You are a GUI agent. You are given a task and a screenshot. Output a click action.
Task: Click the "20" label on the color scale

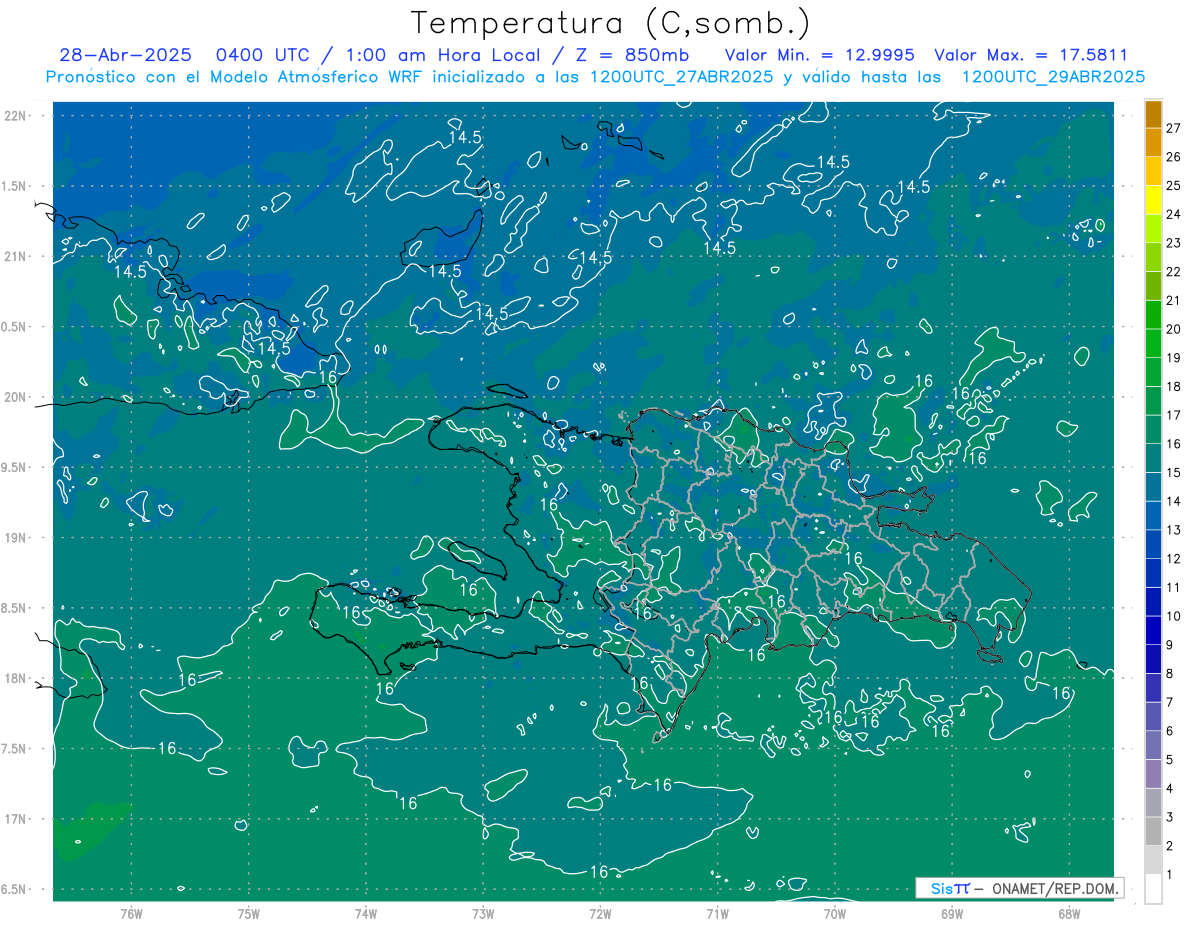tap(1174, 329)
